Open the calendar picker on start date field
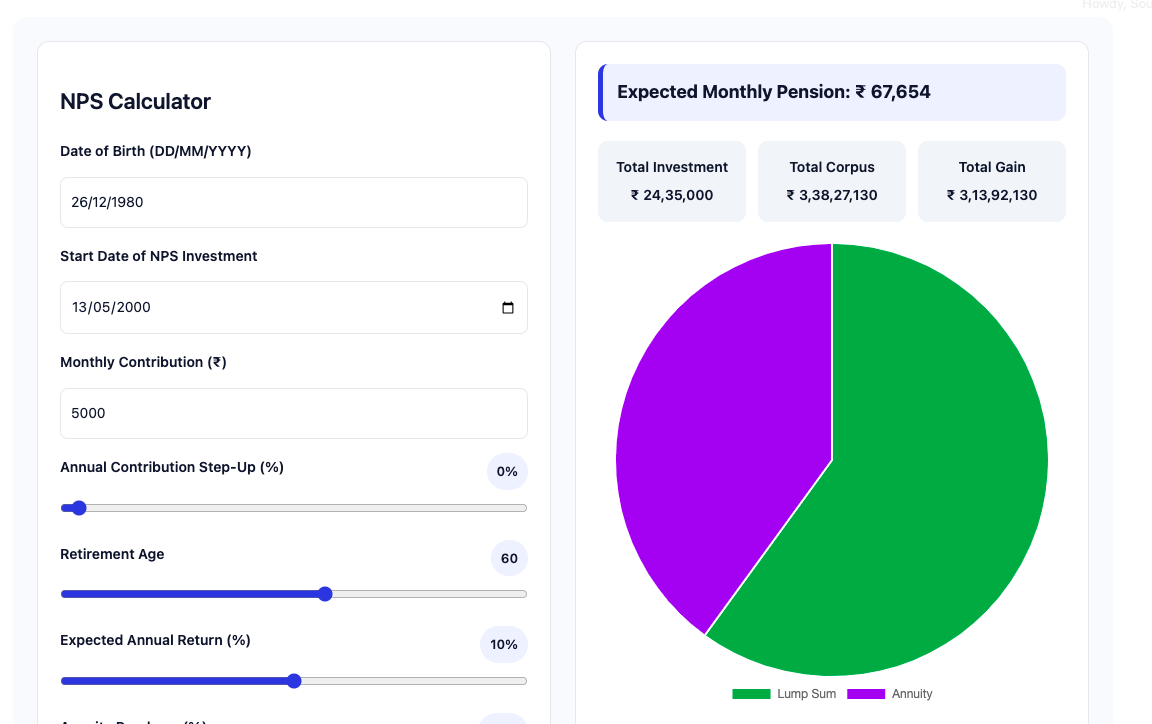 pos(508,307)
